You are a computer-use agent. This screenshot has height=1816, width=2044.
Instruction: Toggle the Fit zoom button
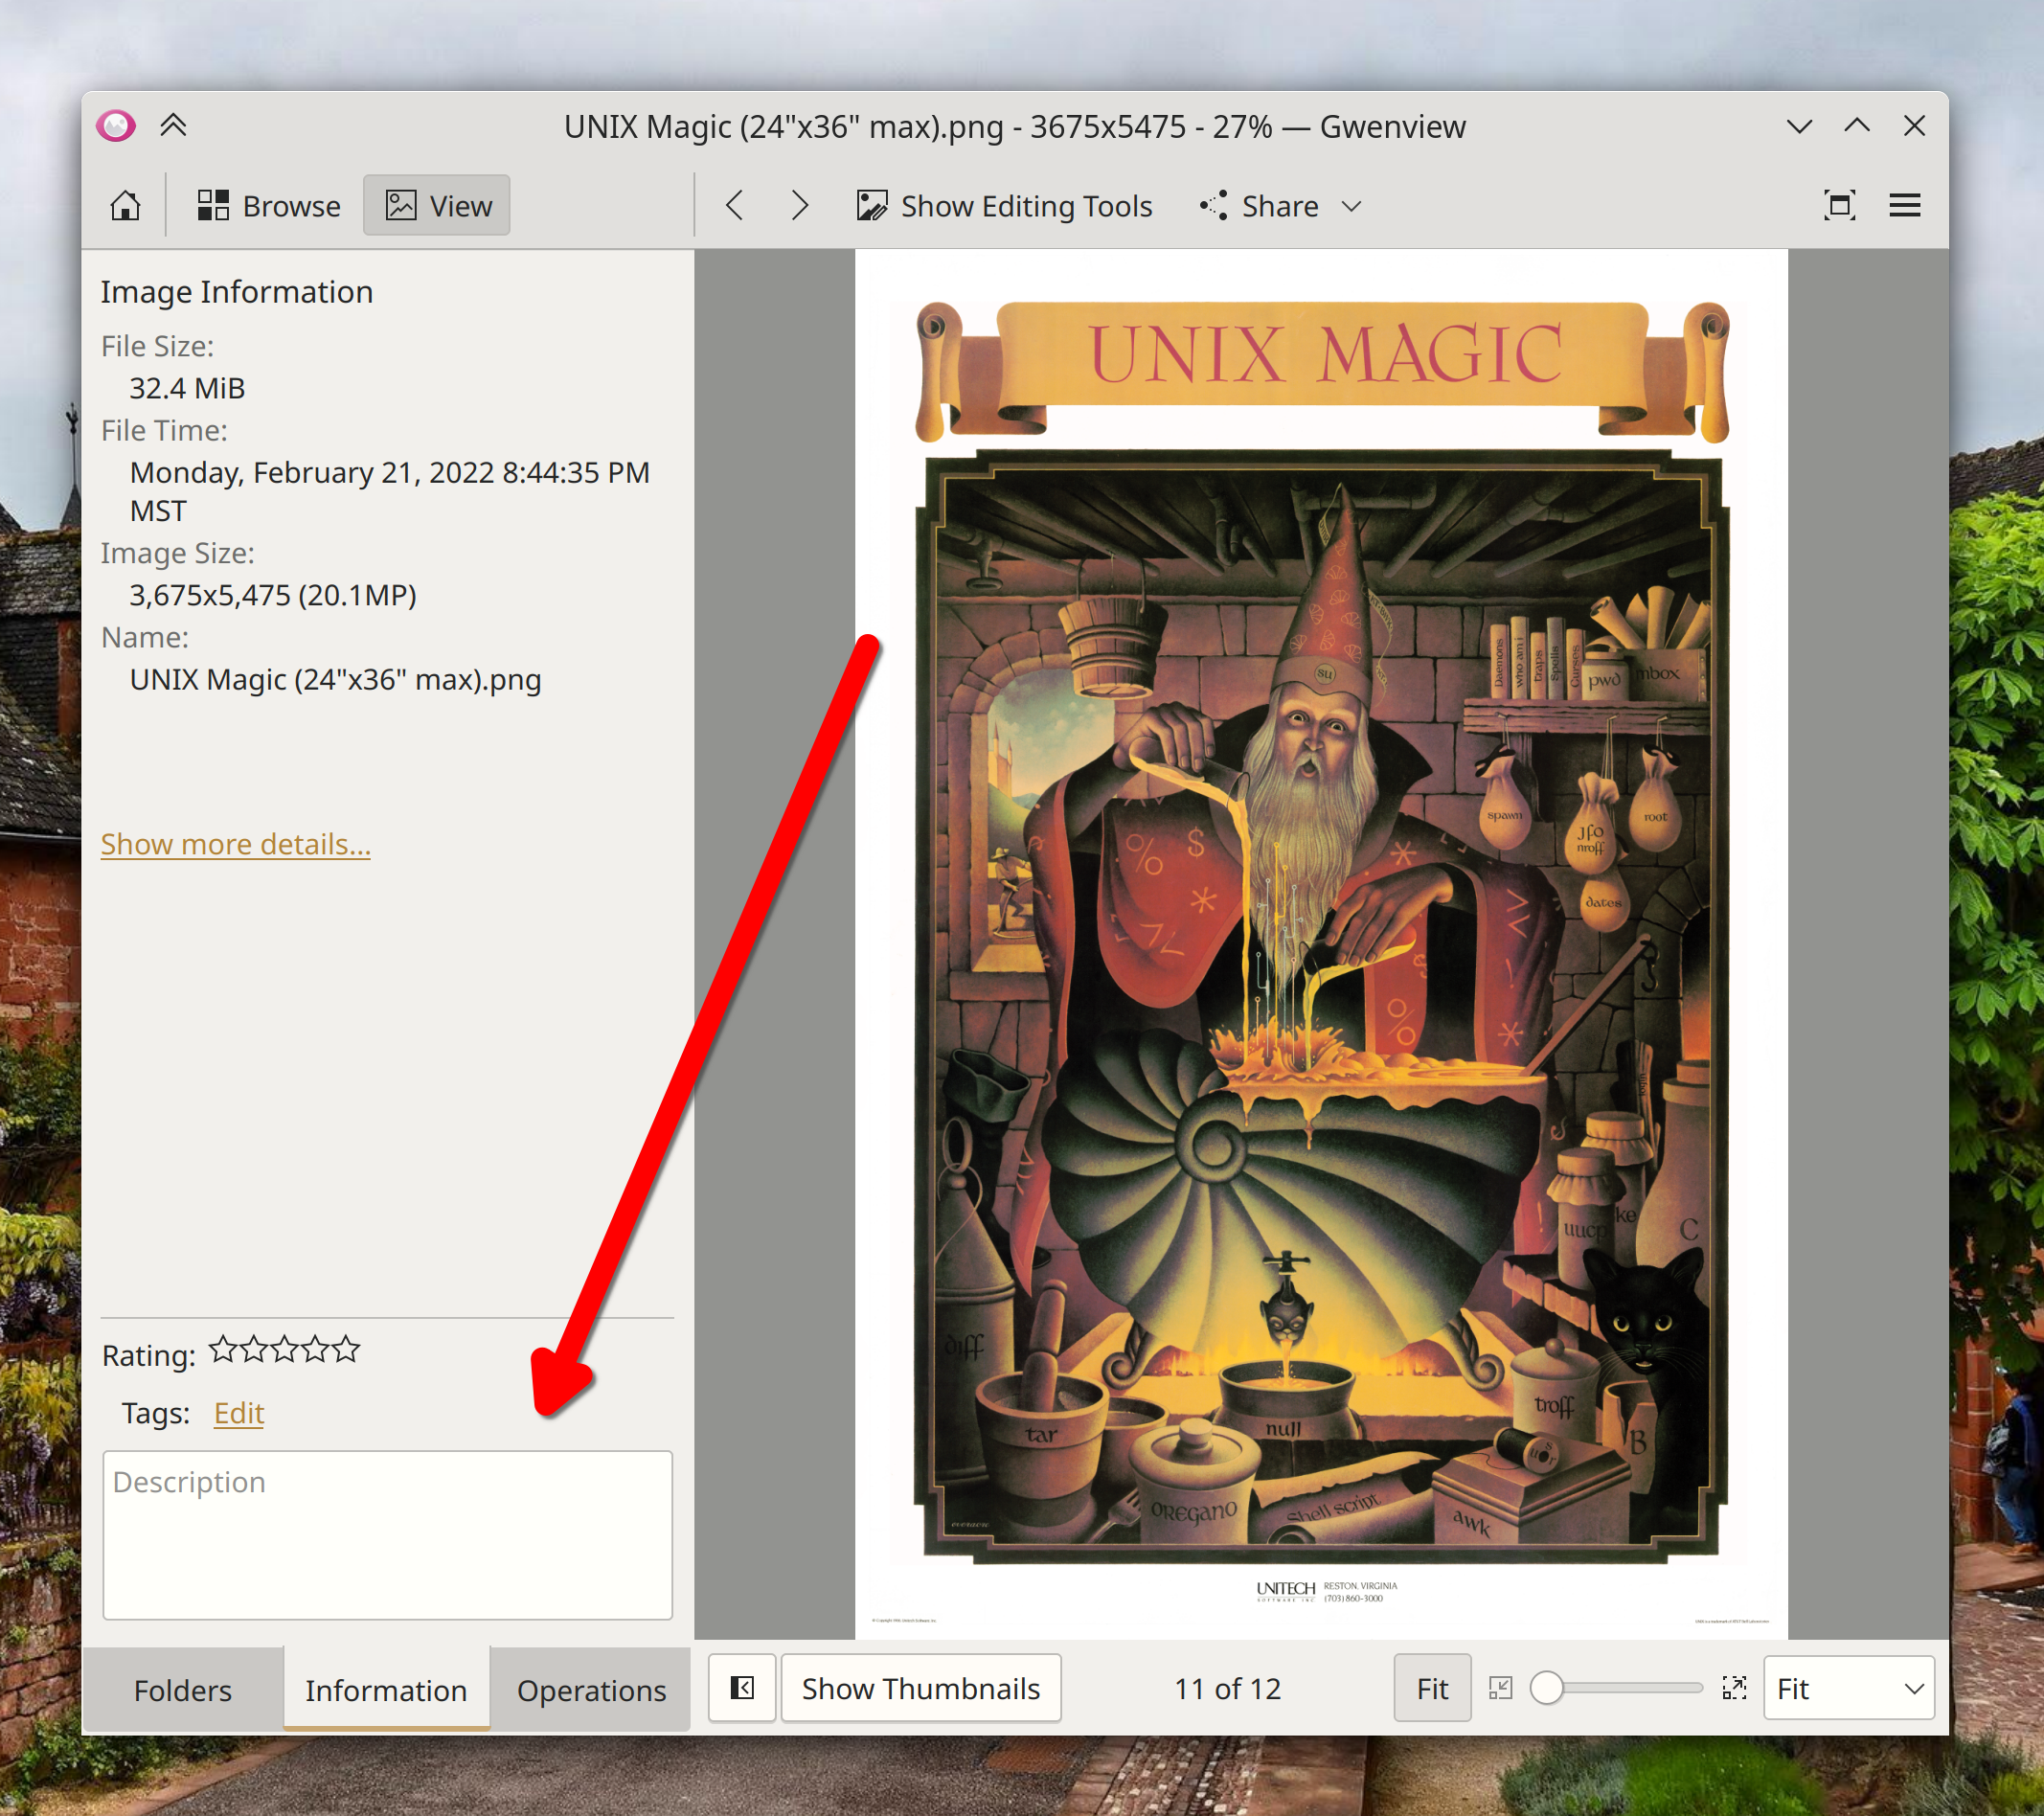pyautogui.click(x=1432, y=1688)
